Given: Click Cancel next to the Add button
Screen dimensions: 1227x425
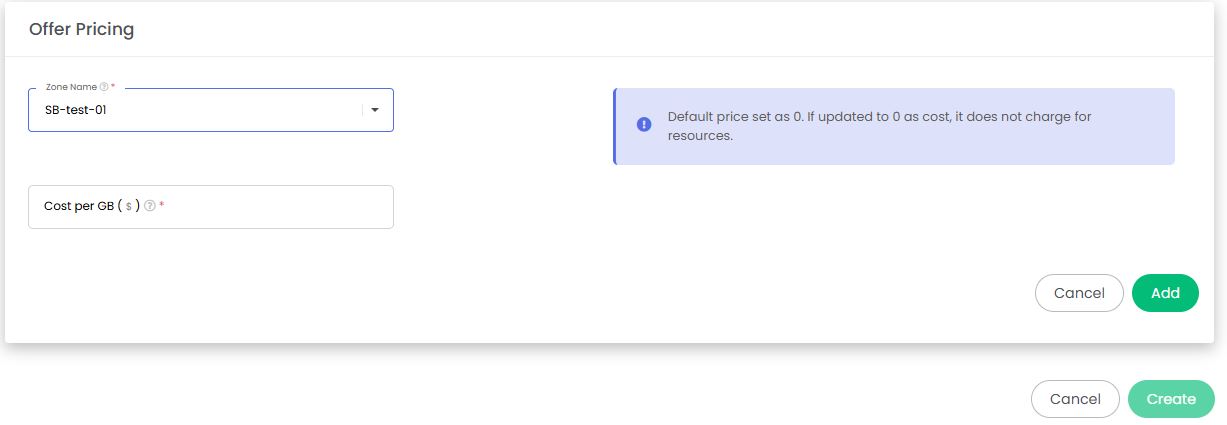Looking at the screenshot, I should click(1079, 293).
